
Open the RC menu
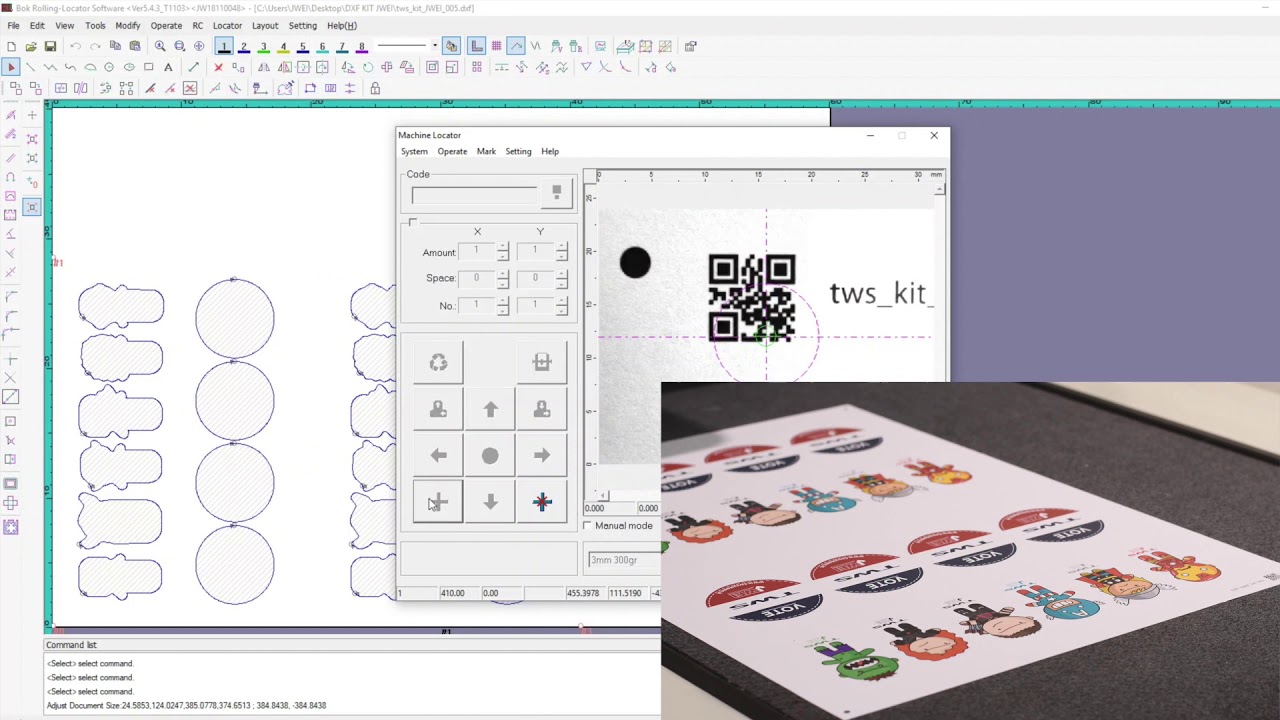point(197,25)
